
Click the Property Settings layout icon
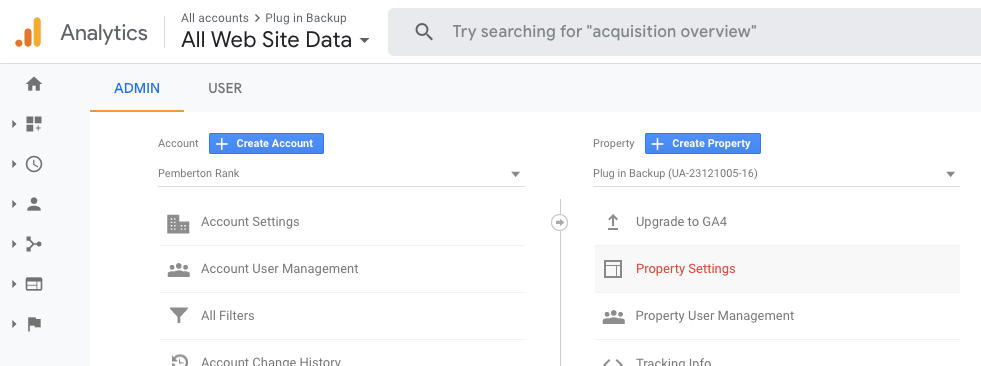pyautogui.click(x=613, y=269)
